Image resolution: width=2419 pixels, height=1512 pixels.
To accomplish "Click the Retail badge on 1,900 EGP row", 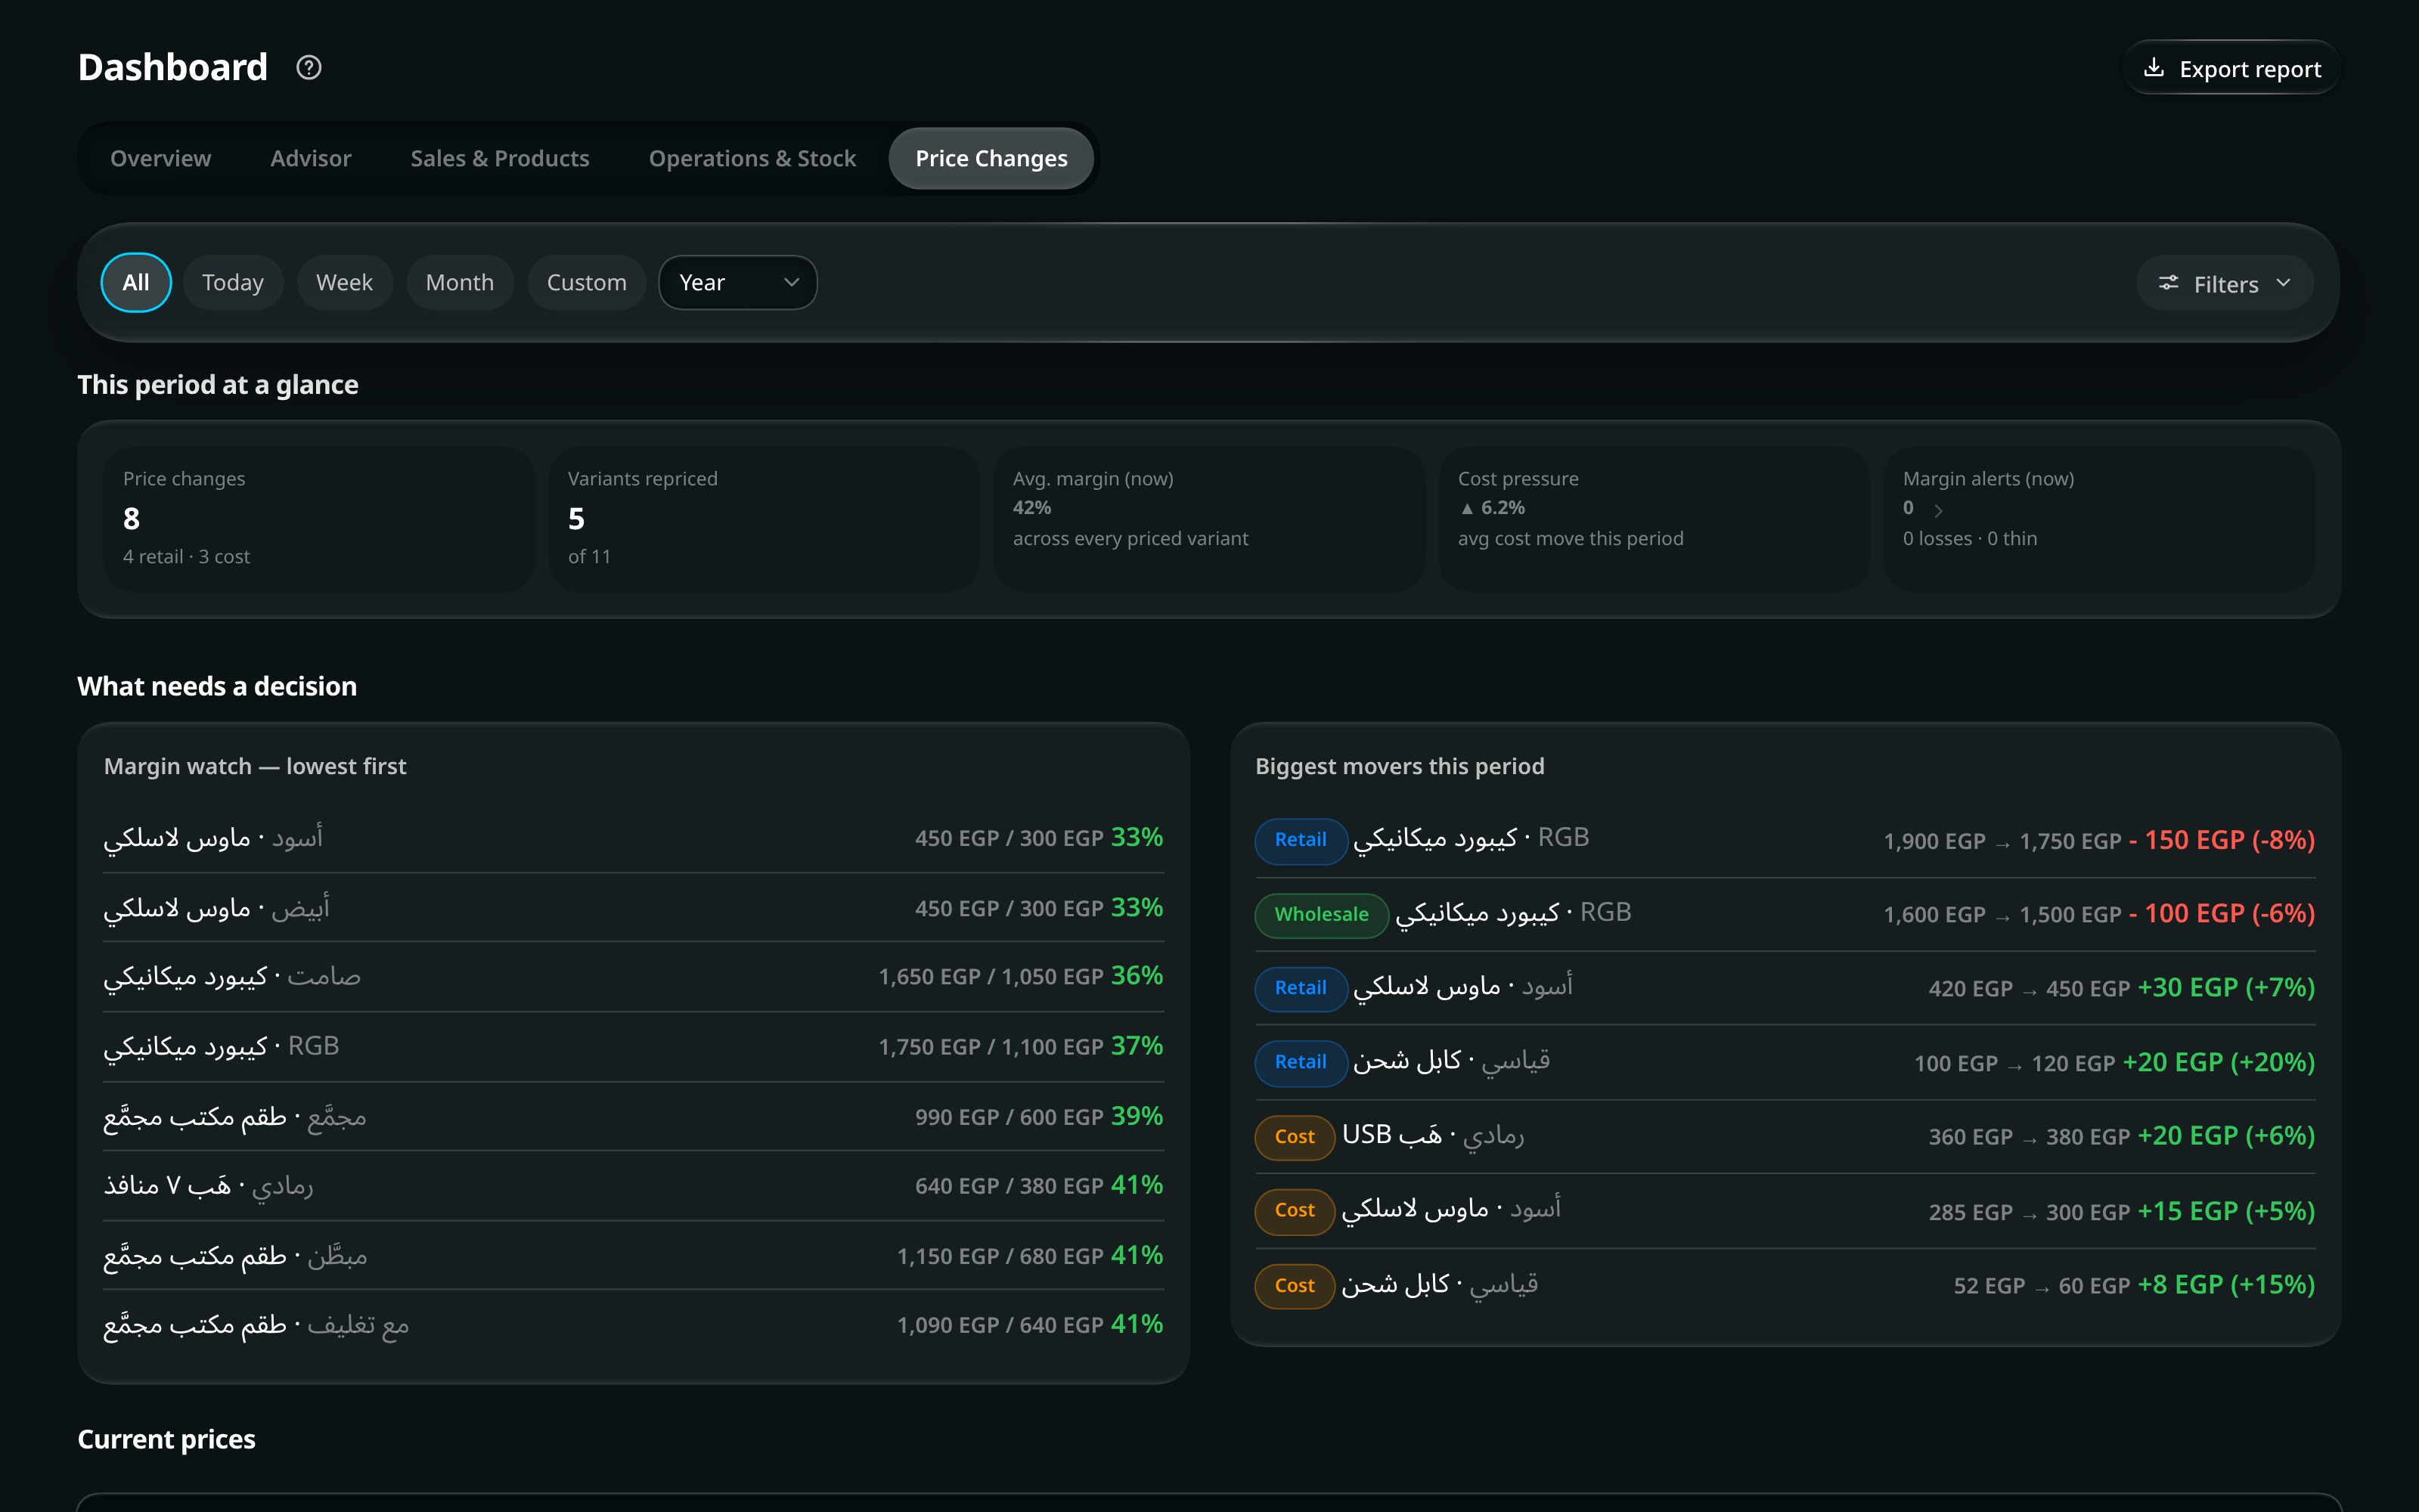I will (x=1300, y=840).
